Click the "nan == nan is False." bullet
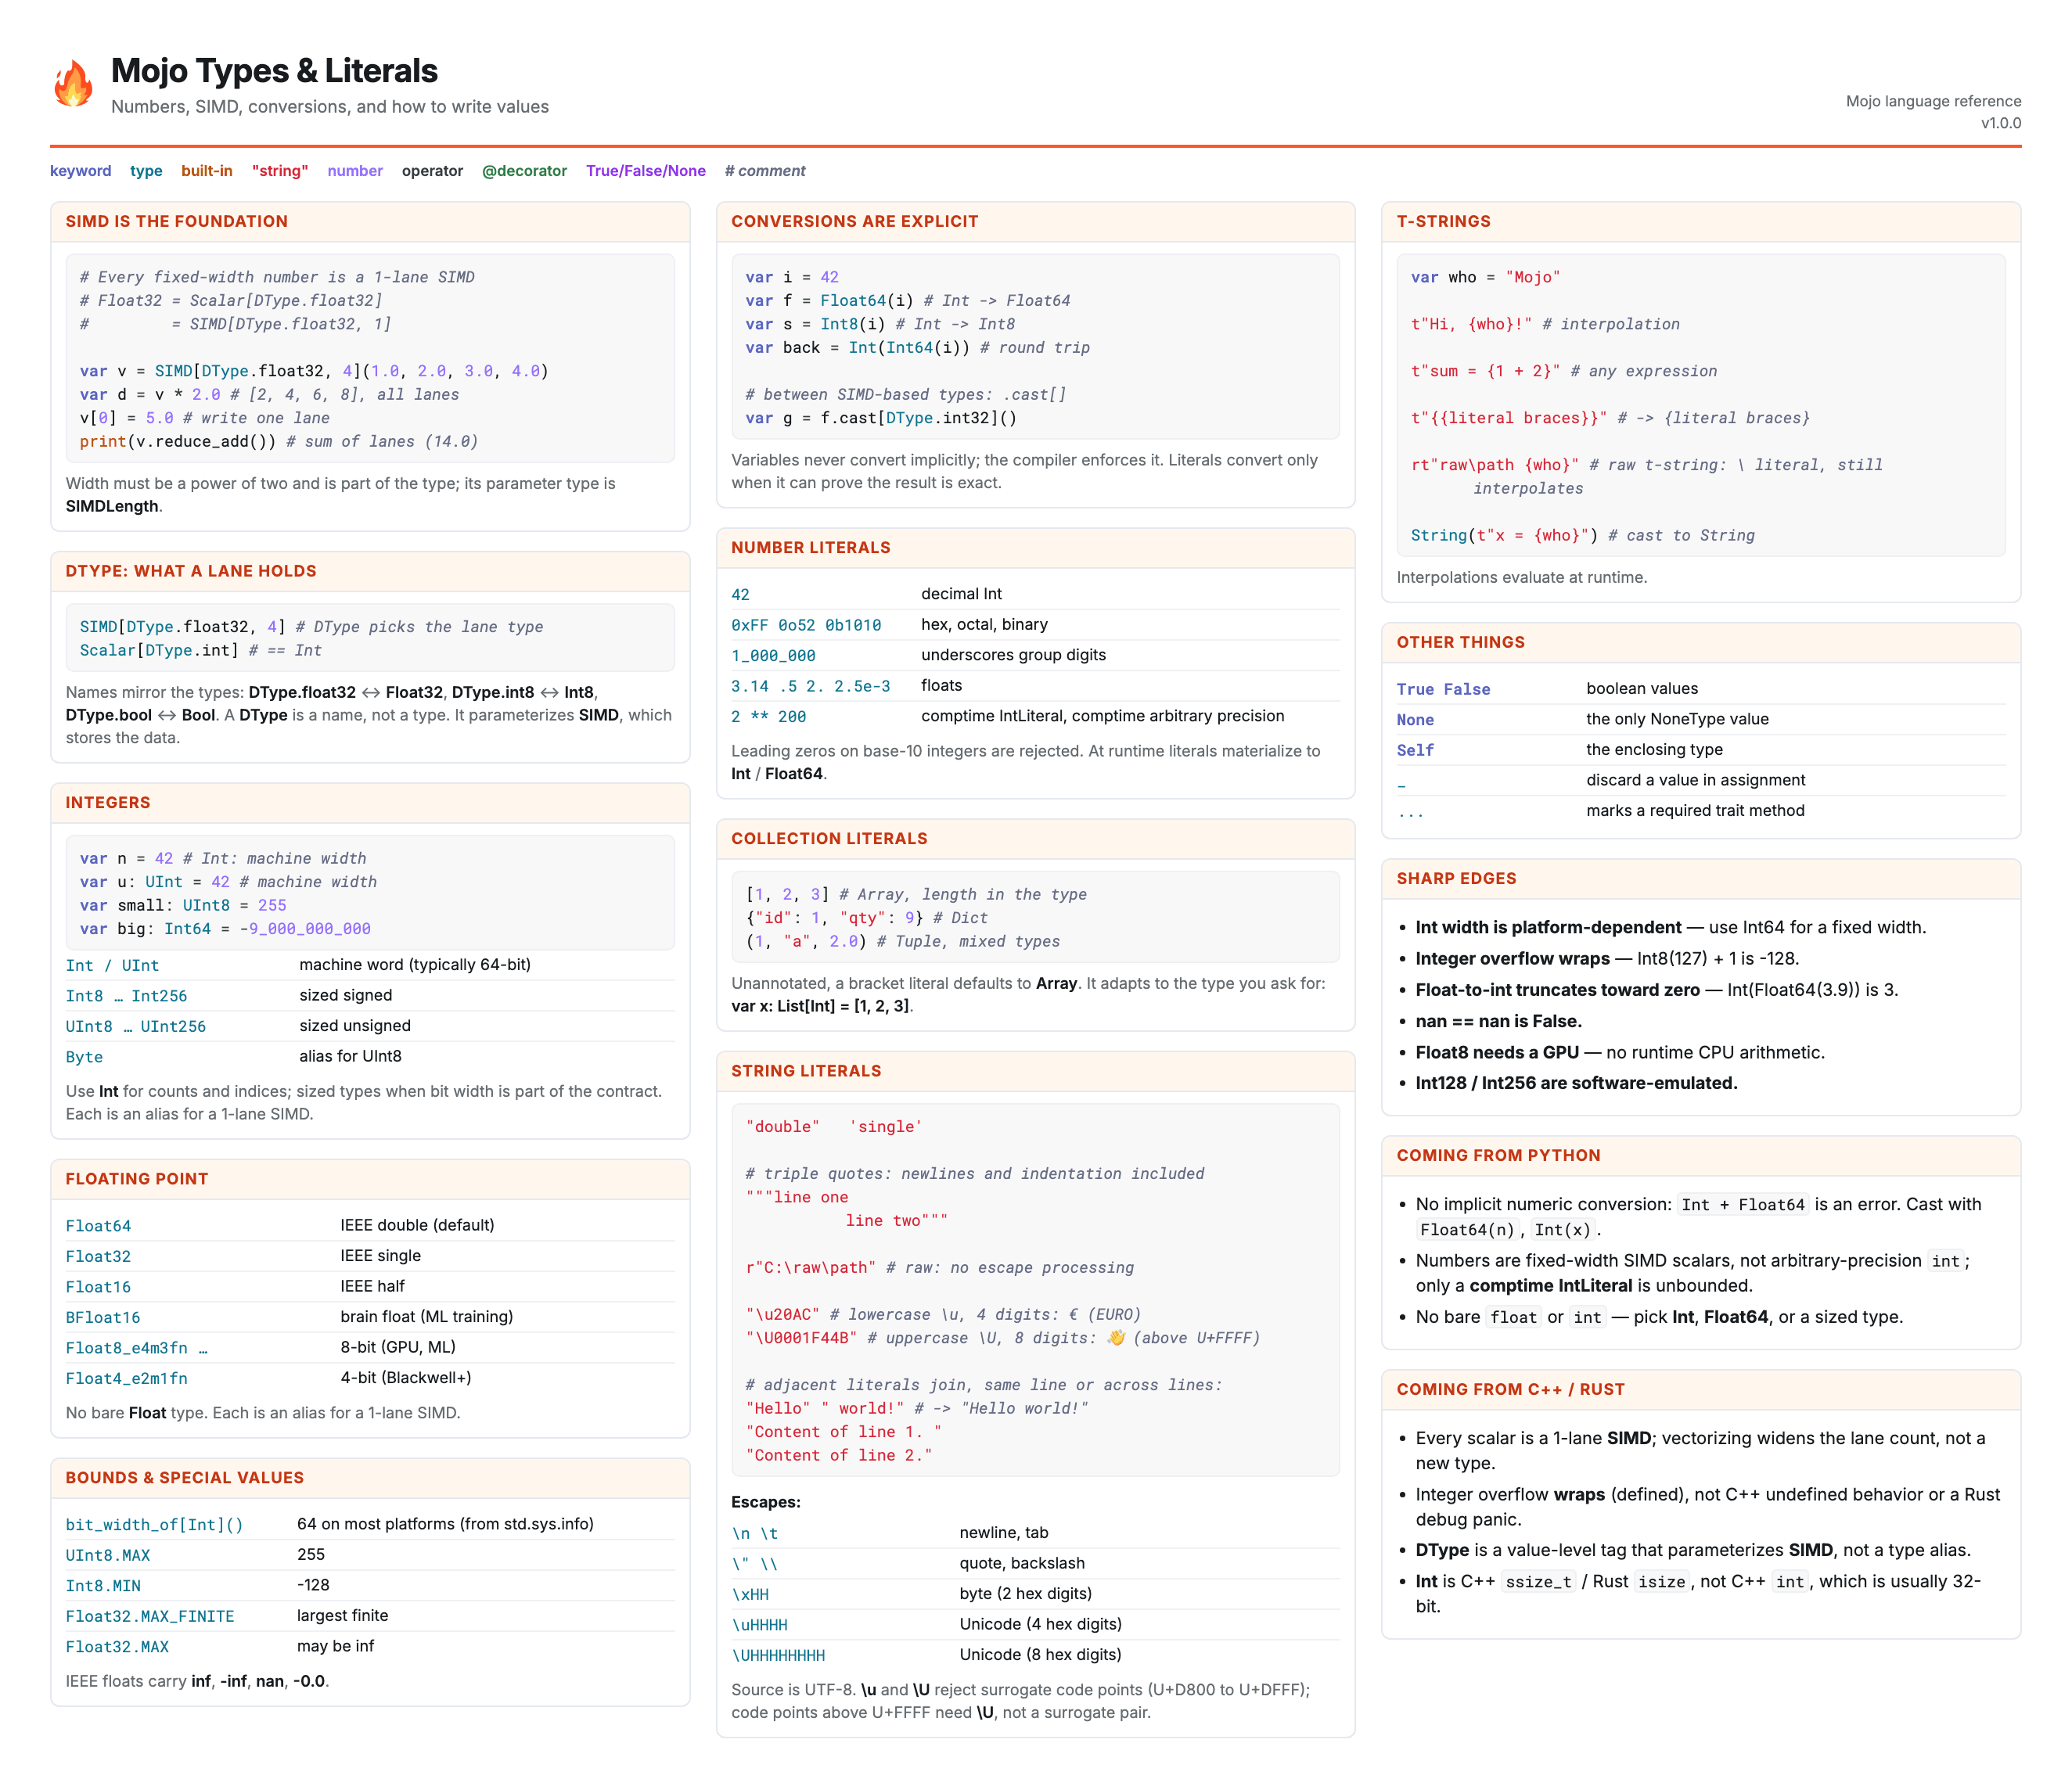Image resolution: width=2072 pixels, height=1779 pixels. 1499,1021
